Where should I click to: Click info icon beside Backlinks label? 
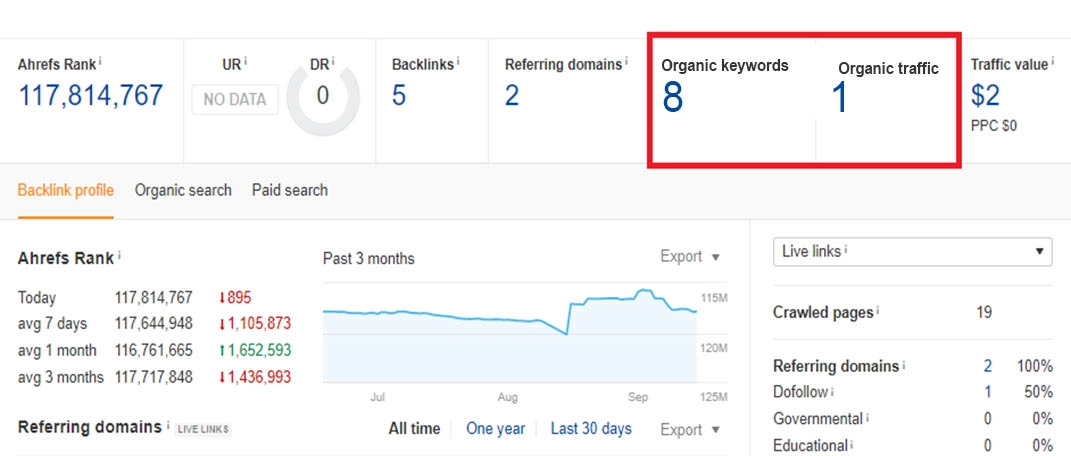click(458, 62)
